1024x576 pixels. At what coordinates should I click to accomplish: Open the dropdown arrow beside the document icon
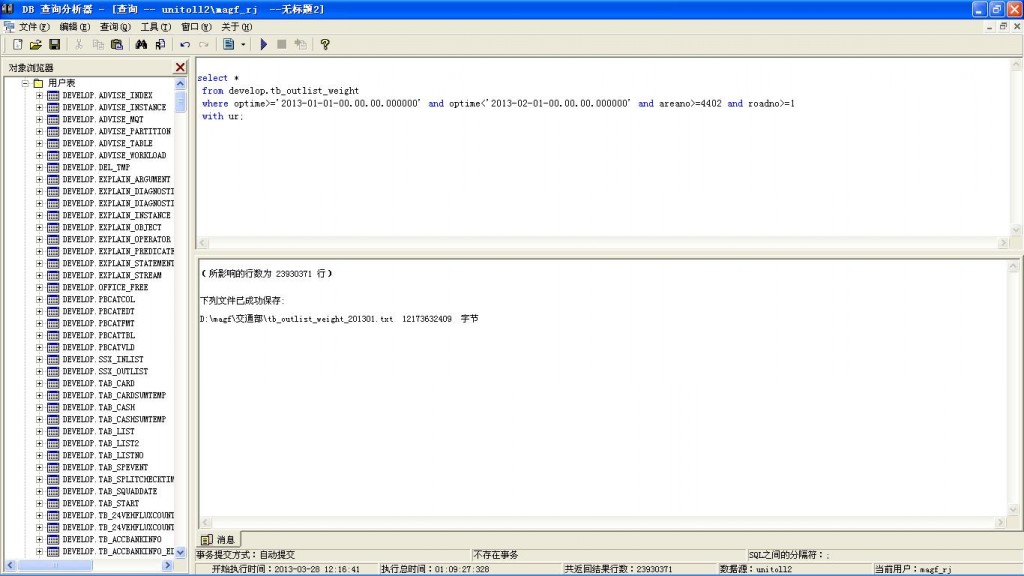[x=243, y=44]
